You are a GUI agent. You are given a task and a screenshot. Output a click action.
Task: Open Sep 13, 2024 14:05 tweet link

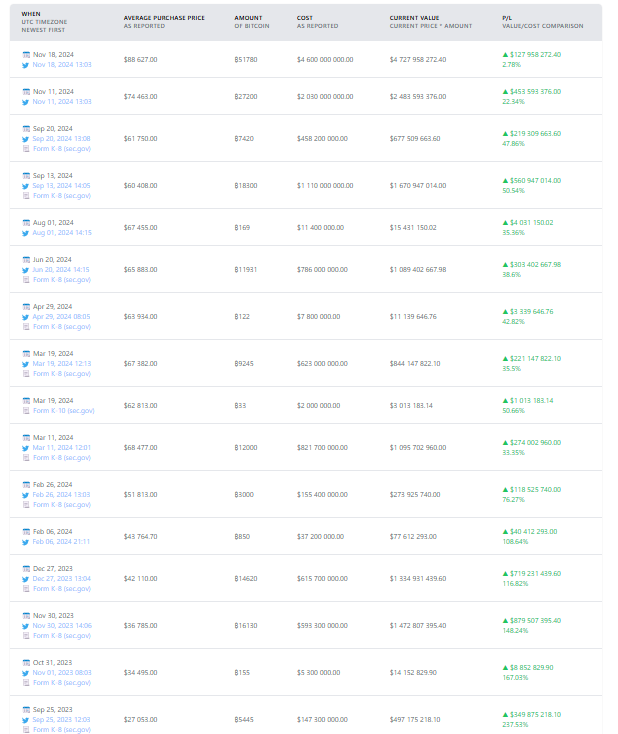click(61, 186)
